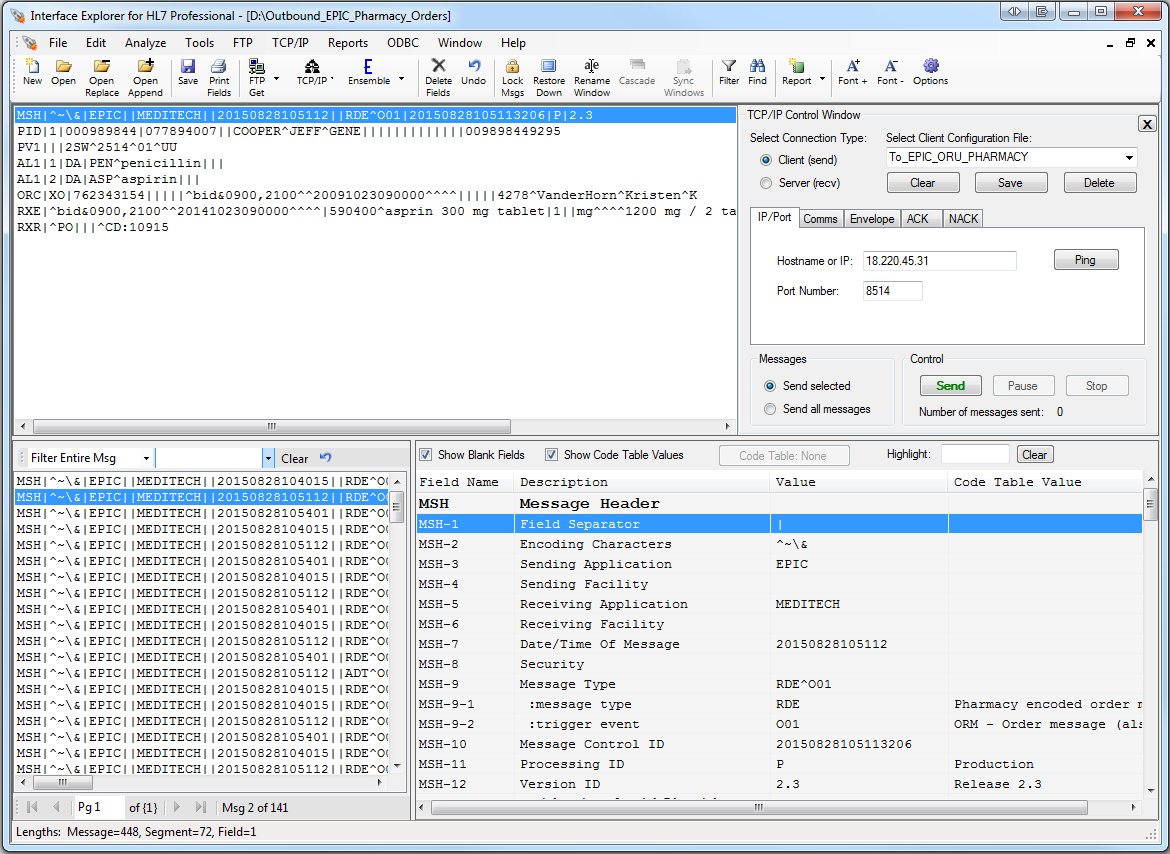This screenshot has height=854, width=1170.
Task: Open the filter value combo box arrow
Action: tap(268, 458)
